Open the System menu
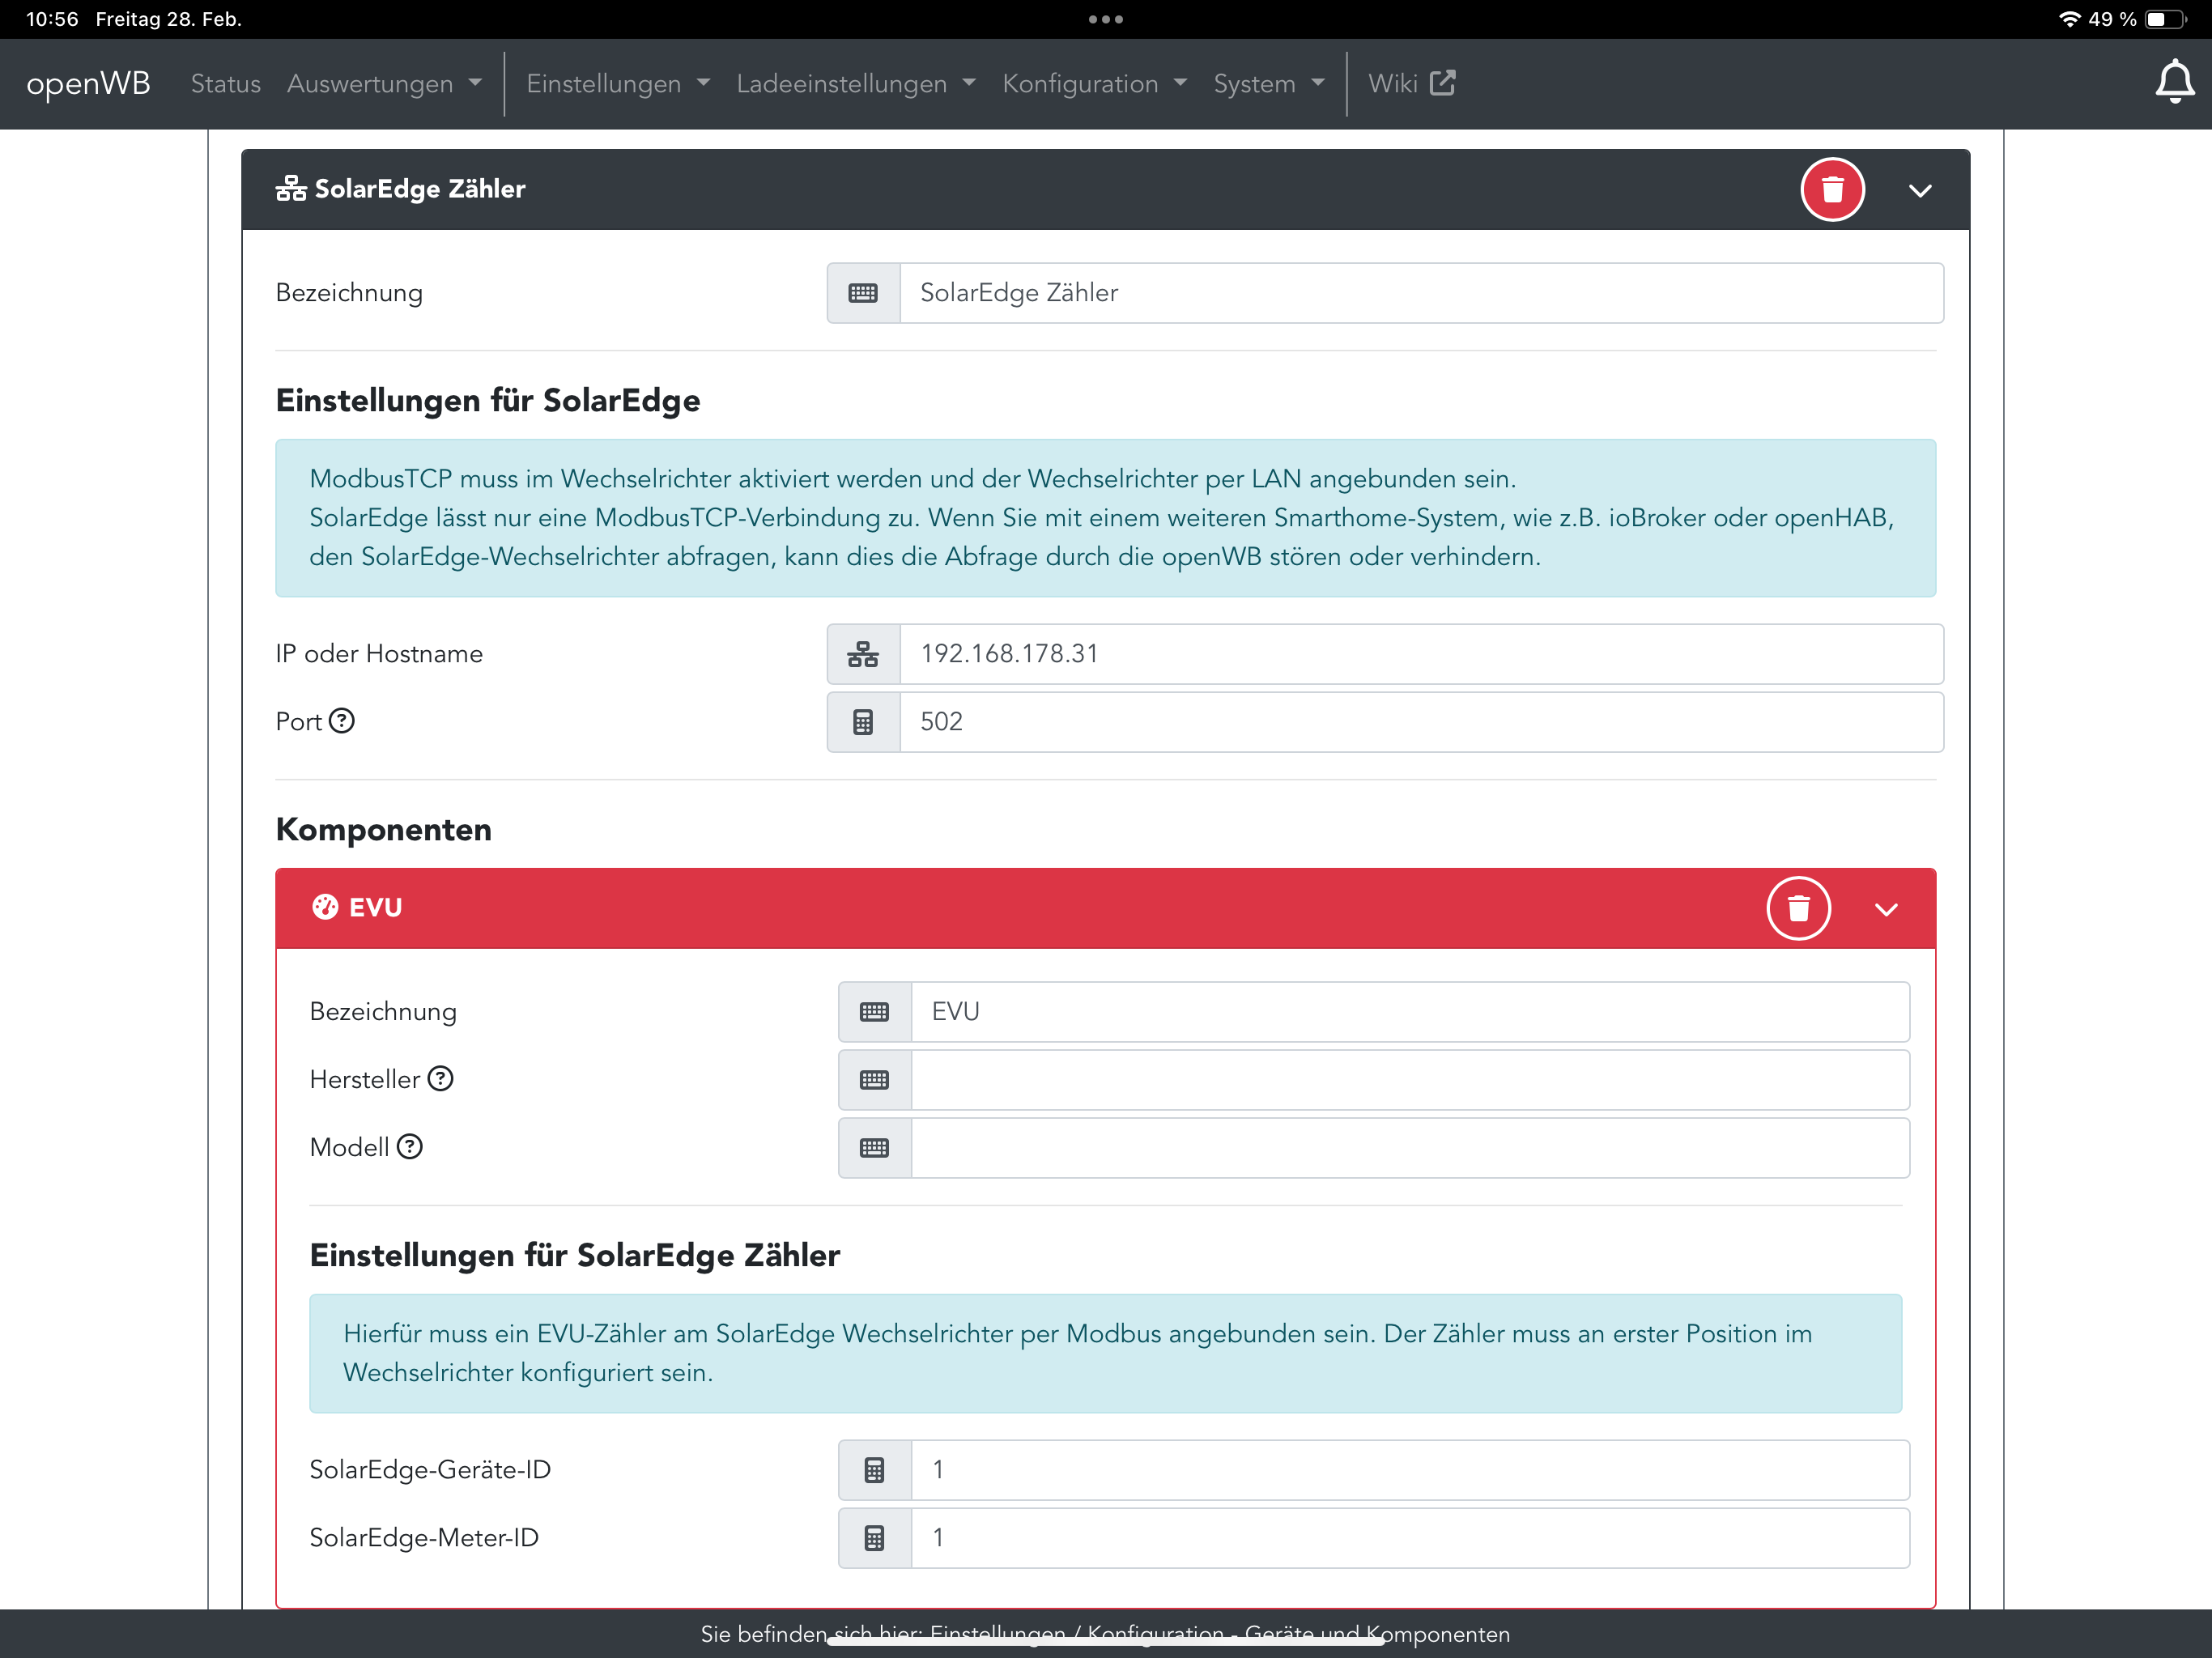The image size is (2212, 1658). [x=1268, y=84]
